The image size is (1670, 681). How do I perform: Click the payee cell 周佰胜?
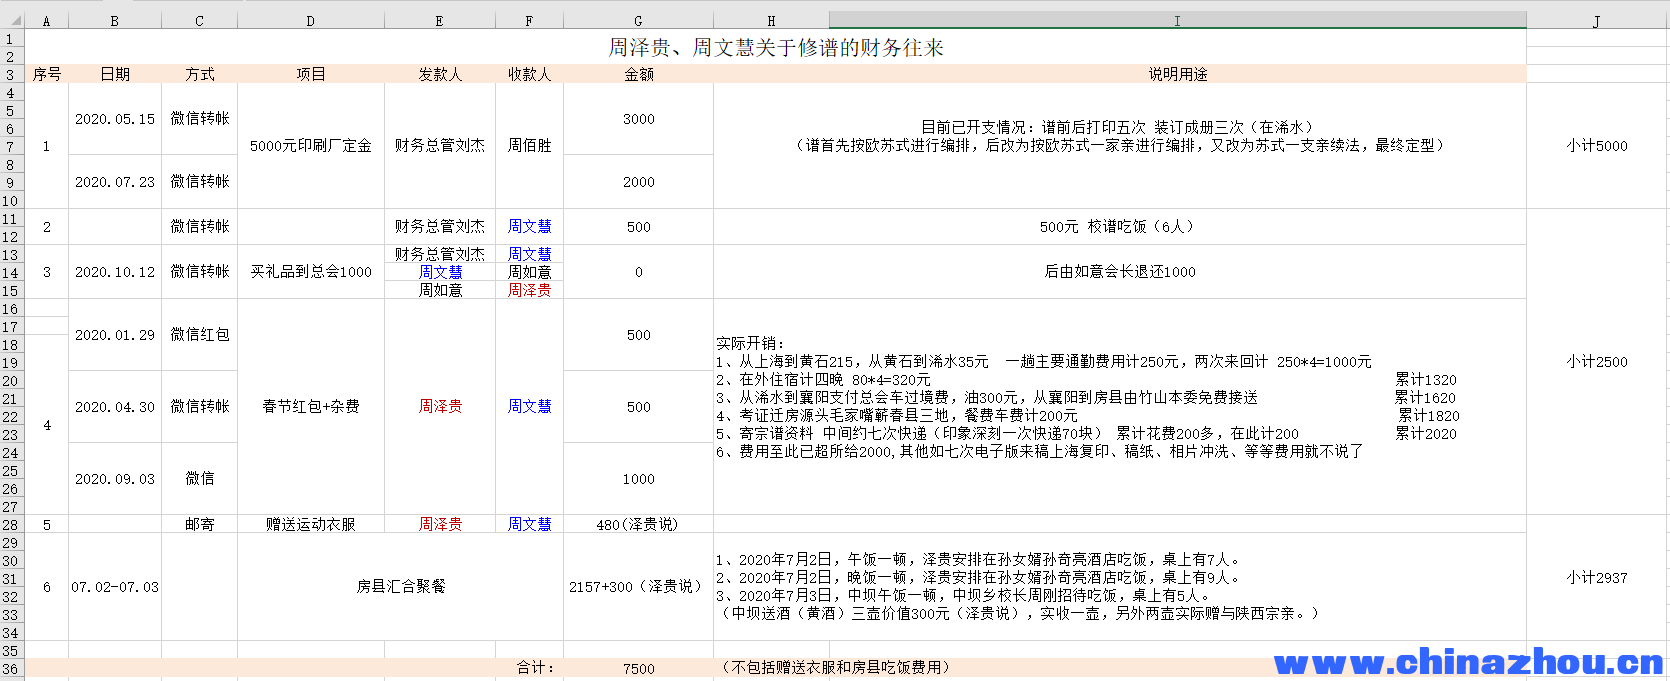(x=529, y=146)
